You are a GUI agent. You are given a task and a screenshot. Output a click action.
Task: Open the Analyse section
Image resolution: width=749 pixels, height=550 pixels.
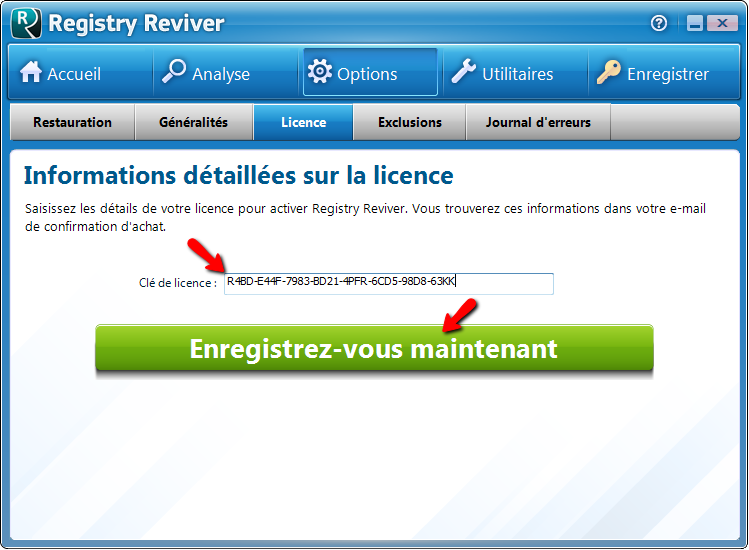(x=221, y=74)
